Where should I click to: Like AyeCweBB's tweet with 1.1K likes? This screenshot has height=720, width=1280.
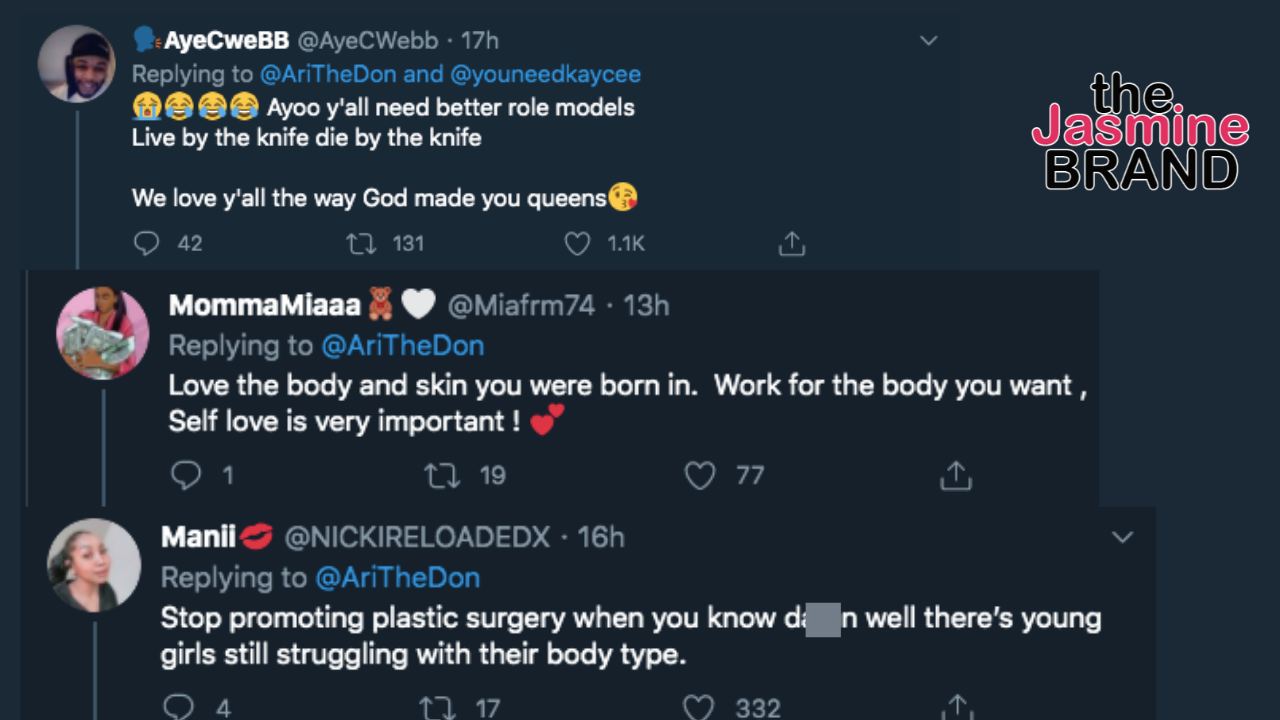click(x=578, y=243)
